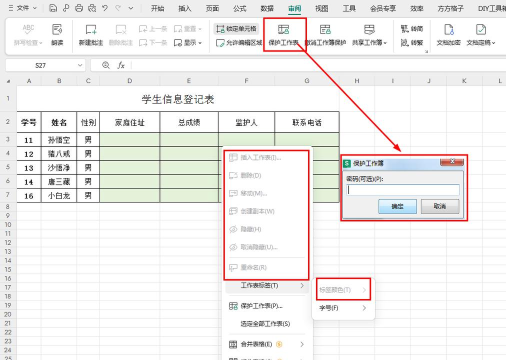Click the name box cell reference field

pyautogui.click(x=41, y=65)
